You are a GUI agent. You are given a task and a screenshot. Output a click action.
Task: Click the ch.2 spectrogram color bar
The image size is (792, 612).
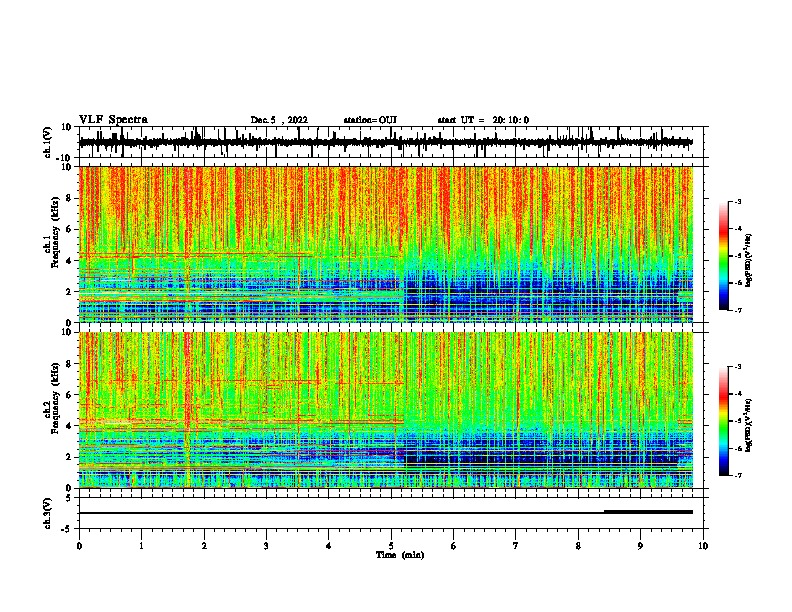723,421
